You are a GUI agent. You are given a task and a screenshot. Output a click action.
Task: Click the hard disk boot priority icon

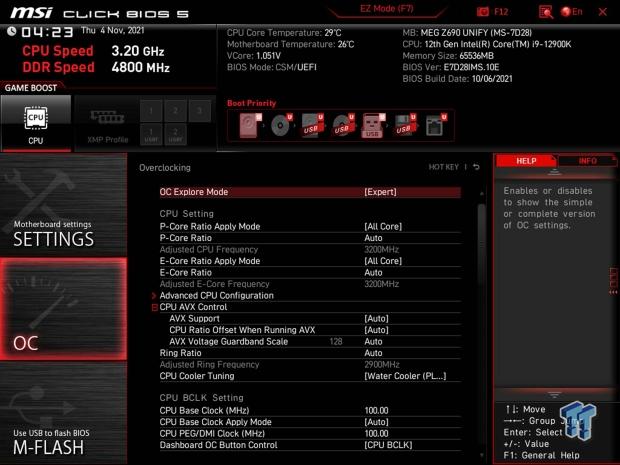pyautogui.click(x=250, y=126)
